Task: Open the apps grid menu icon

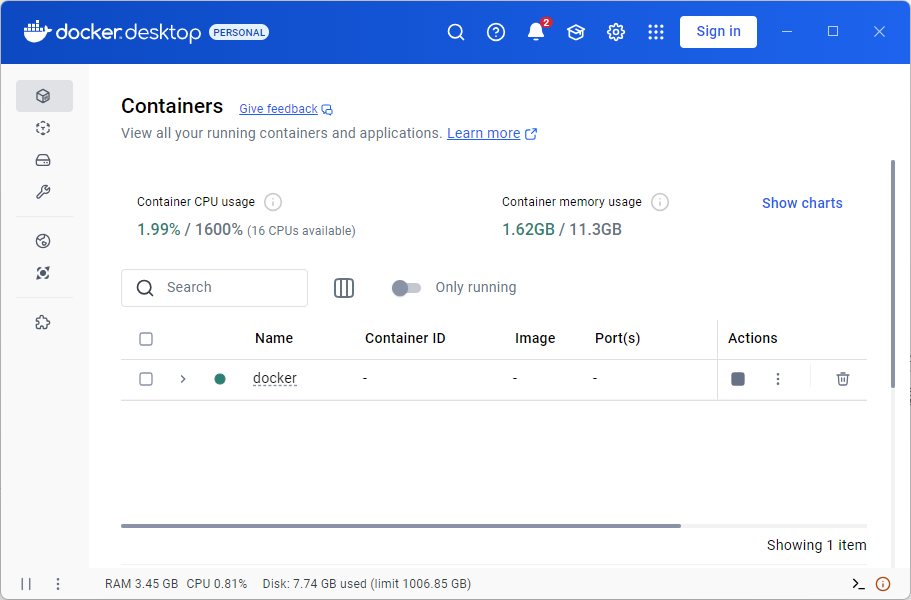Action: pos(656,32)
